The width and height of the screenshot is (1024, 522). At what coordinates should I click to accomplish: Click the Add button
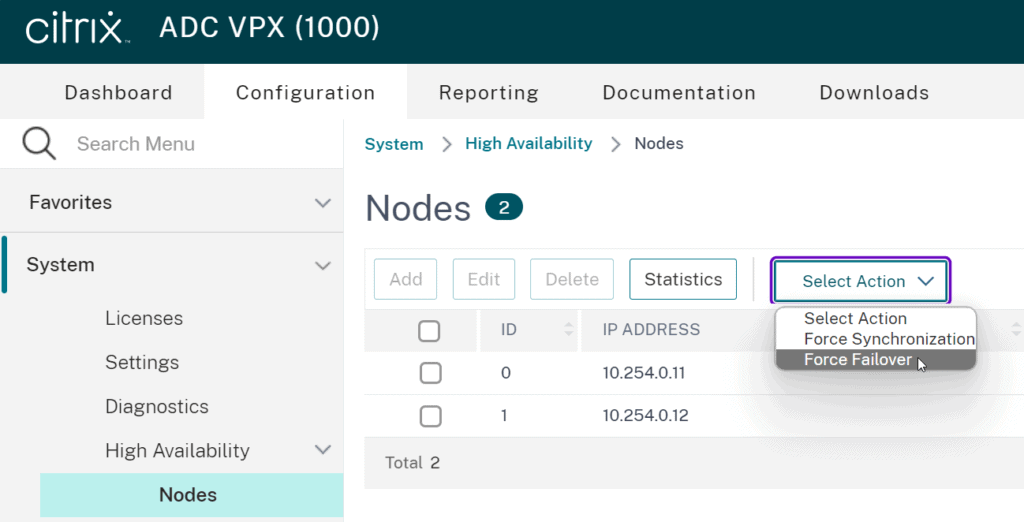pos(406,279)
